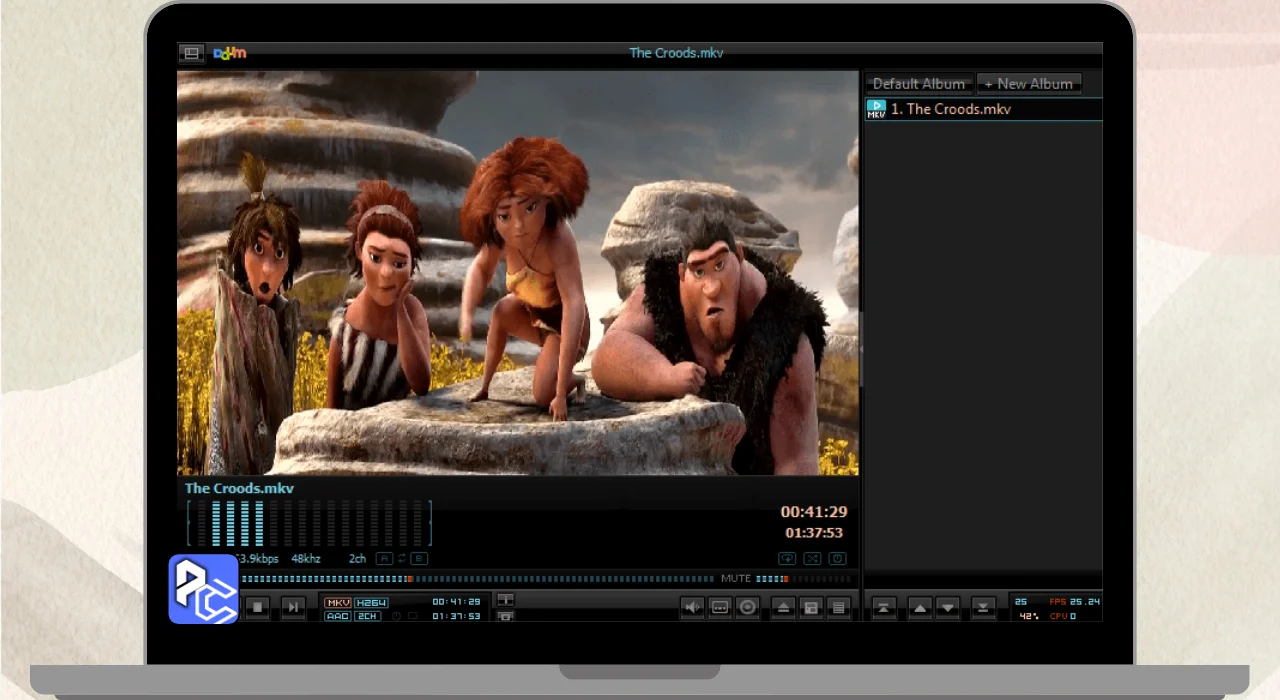
Task: Switch to the Default Album tab
Action: coord(919,84)
